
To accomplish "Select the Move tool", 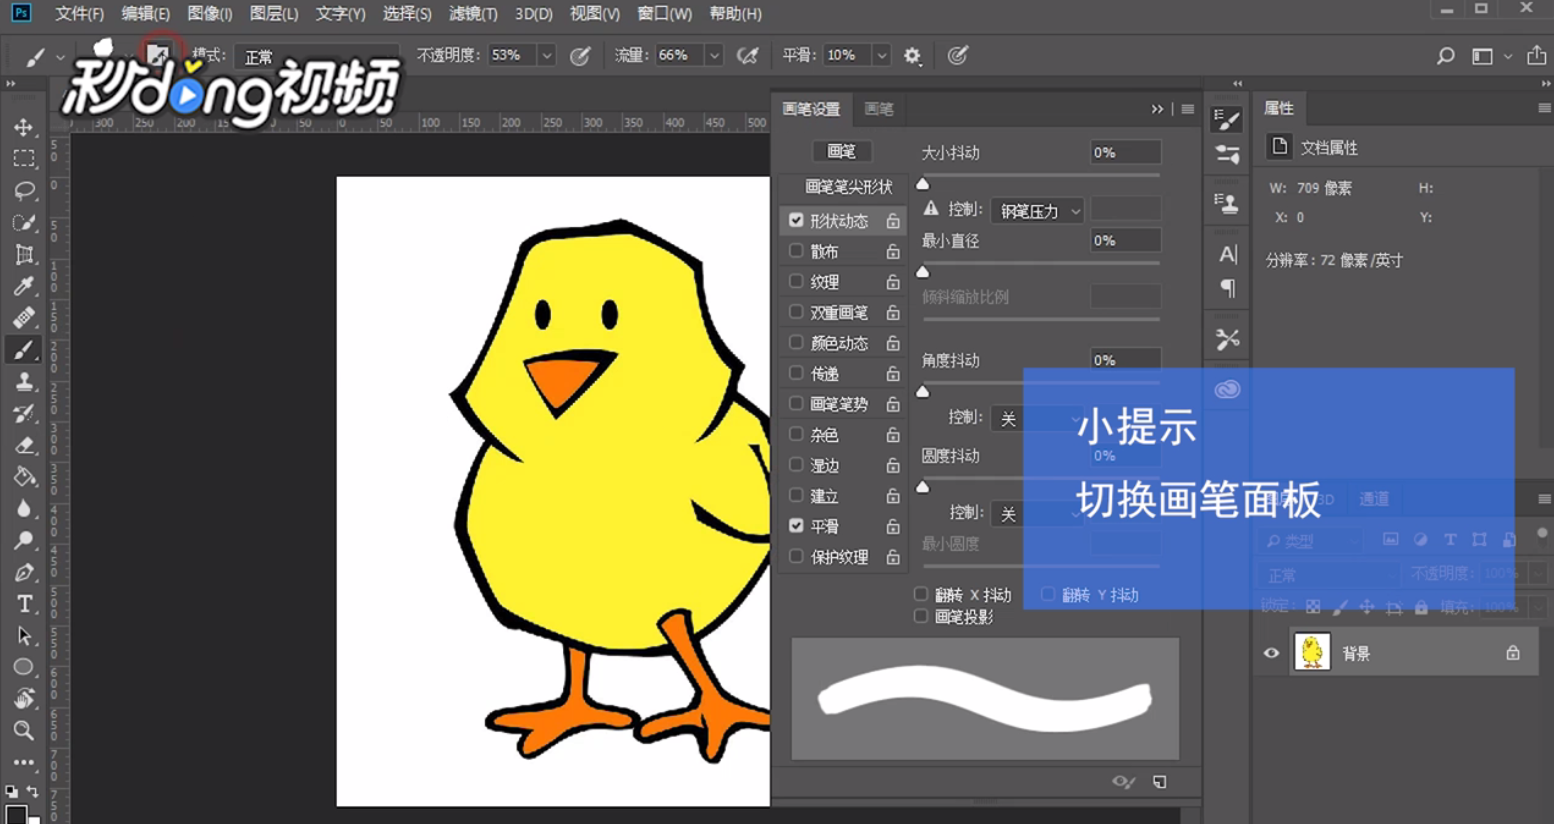I will click(x=24, y=127).
